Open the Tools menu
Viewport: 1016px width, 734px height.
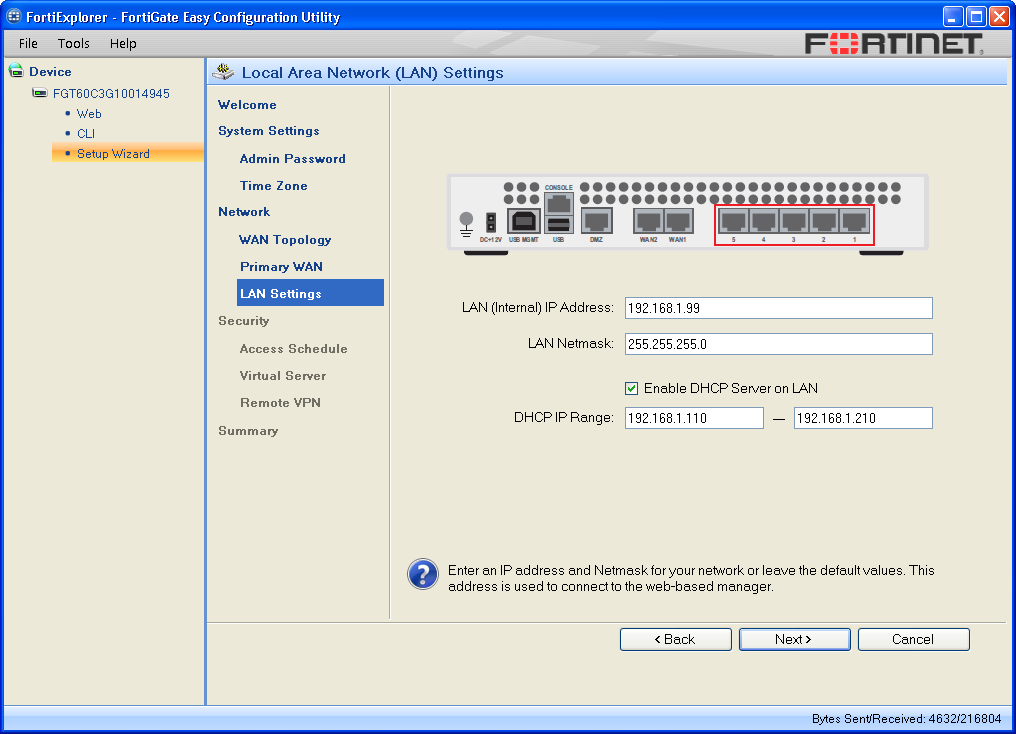click(x=73, y=43)
